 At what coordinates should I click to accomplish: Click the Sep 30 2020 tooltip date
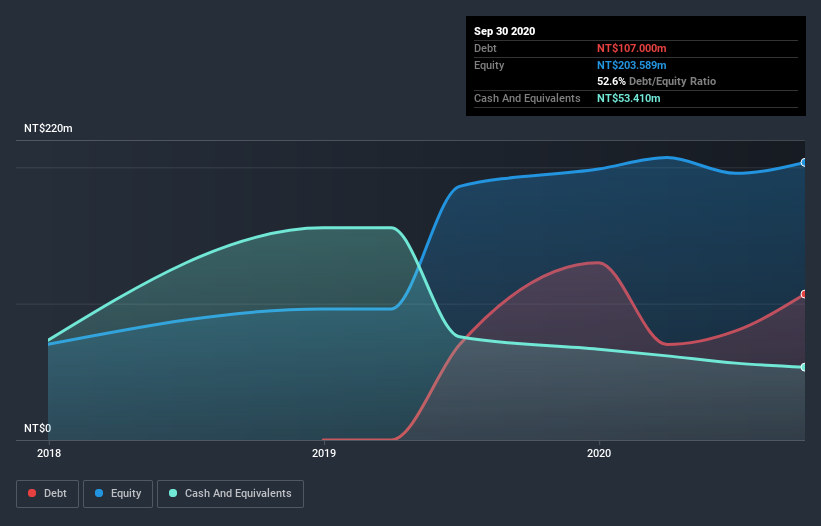pyautogui.click(x=504, y=31)
